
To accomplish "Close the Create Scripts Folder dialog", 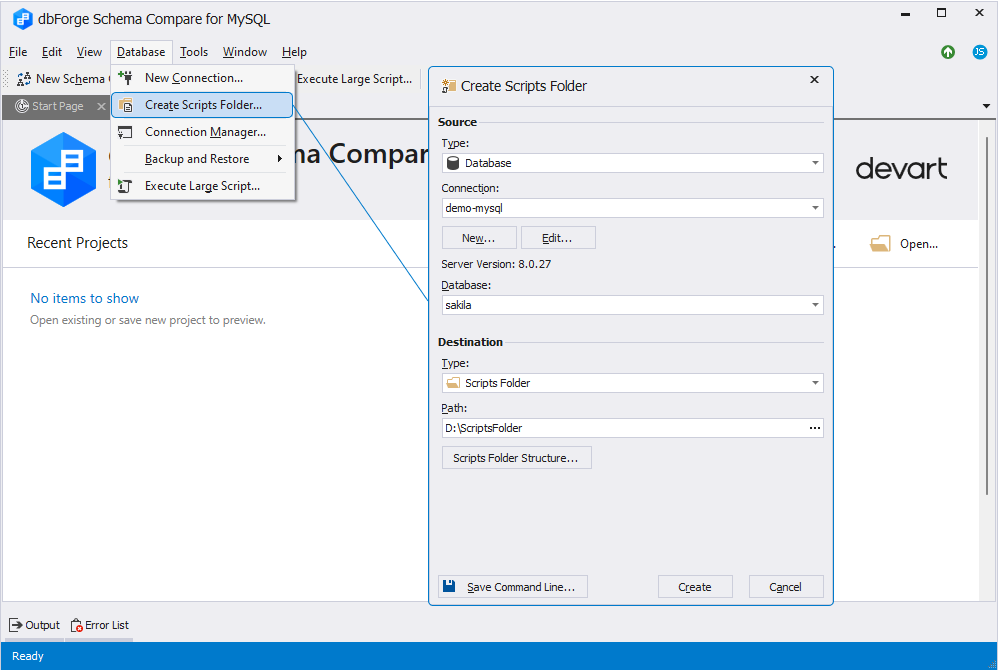I will click(x=814, y=80).
